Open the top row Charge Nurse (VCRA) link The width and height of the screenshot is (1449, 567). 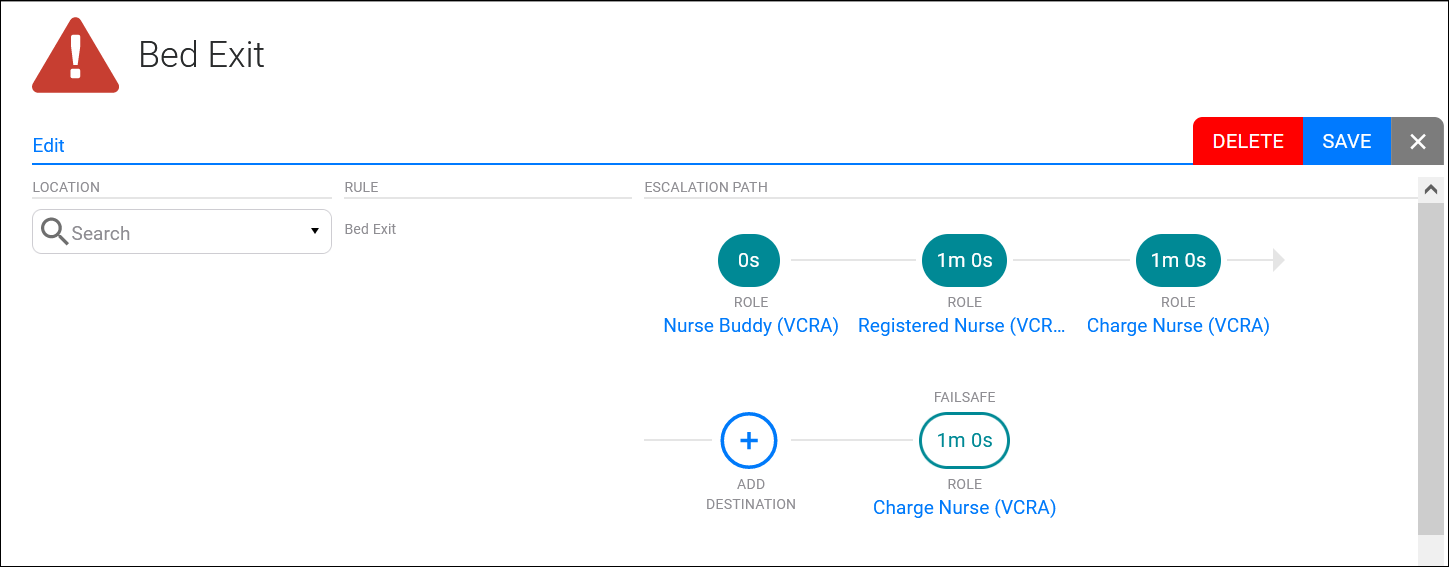point(1178,325)
